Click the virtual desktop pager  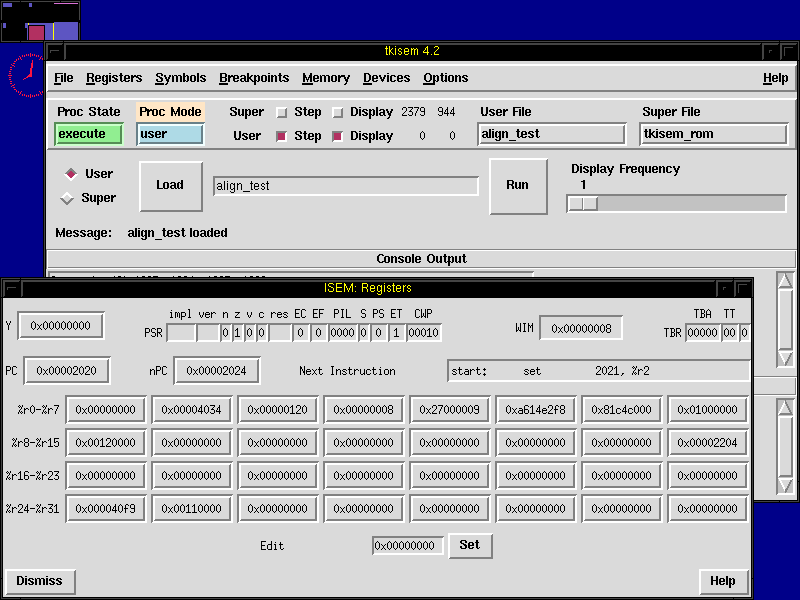click(x=40, y=21)
